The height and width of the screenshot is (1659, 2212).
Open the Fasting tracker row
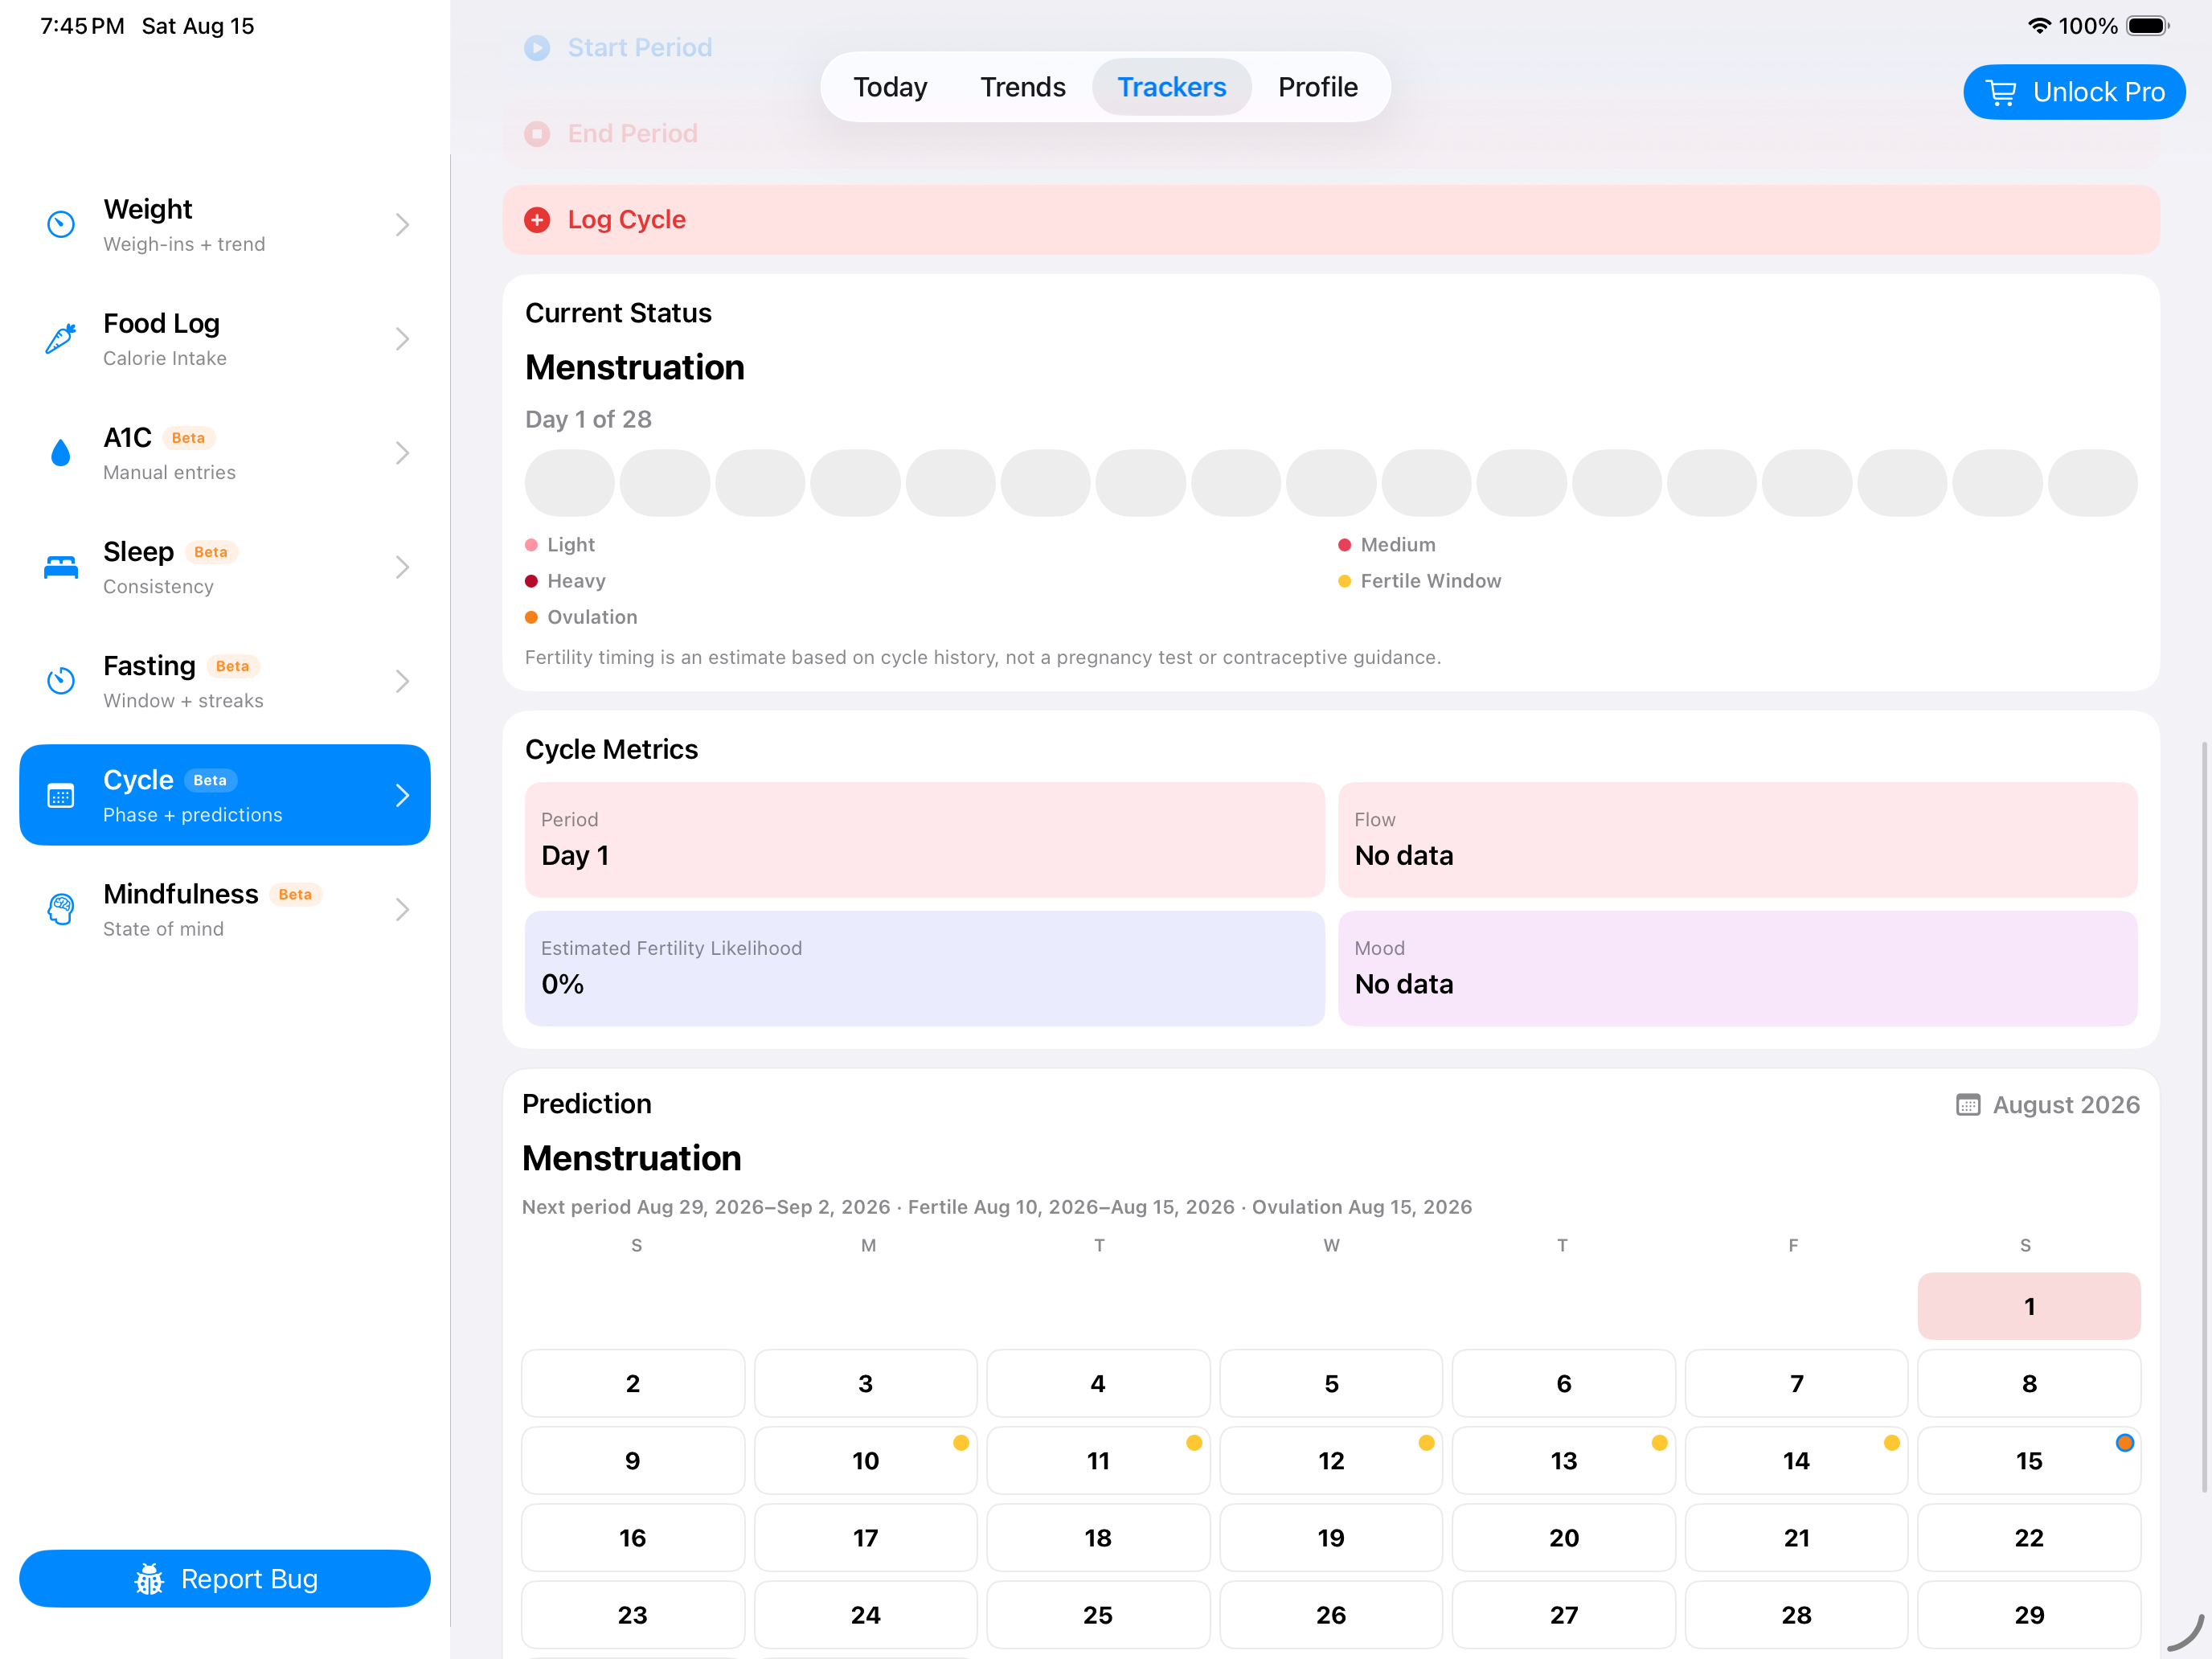[225, 681]
